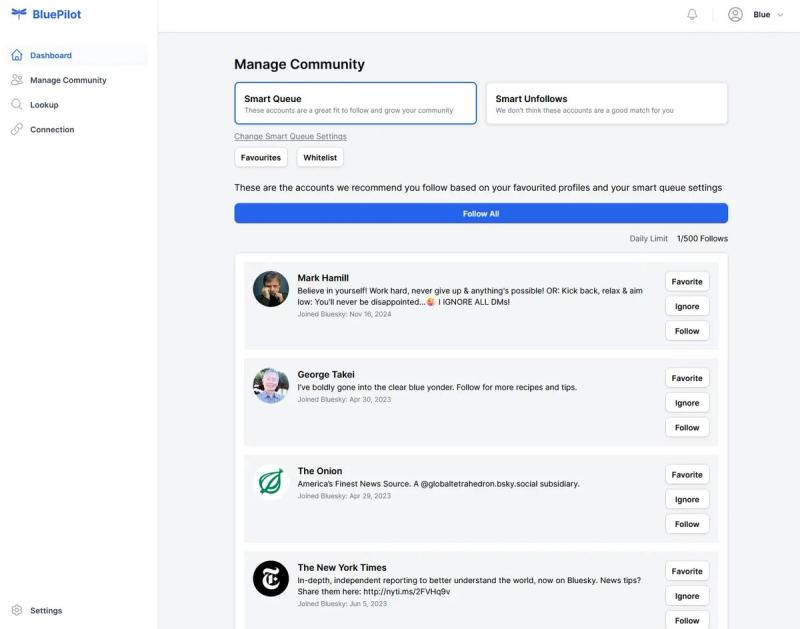Click the Blue username in header
Image resolution: width=800 pixels, height=629 pixels.
click(761, 15)
